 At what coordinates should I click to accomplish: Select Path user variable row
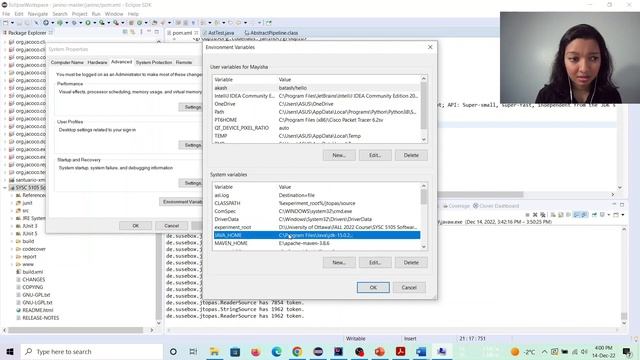[x=317, y=112]
